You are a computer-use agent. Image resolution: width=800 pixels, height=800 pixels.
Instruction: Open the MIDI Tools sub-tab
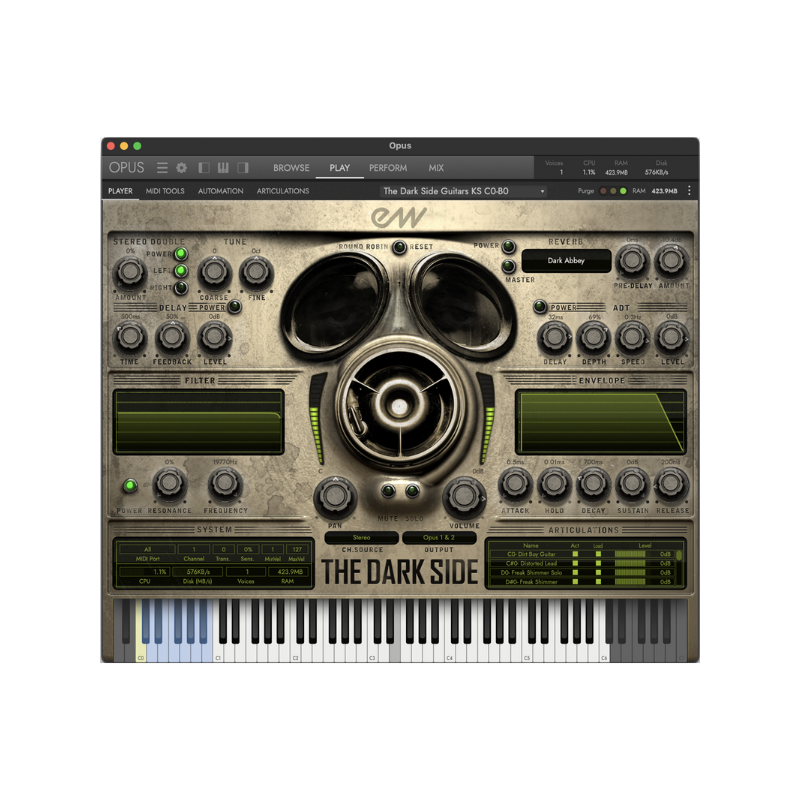[165, 191]
